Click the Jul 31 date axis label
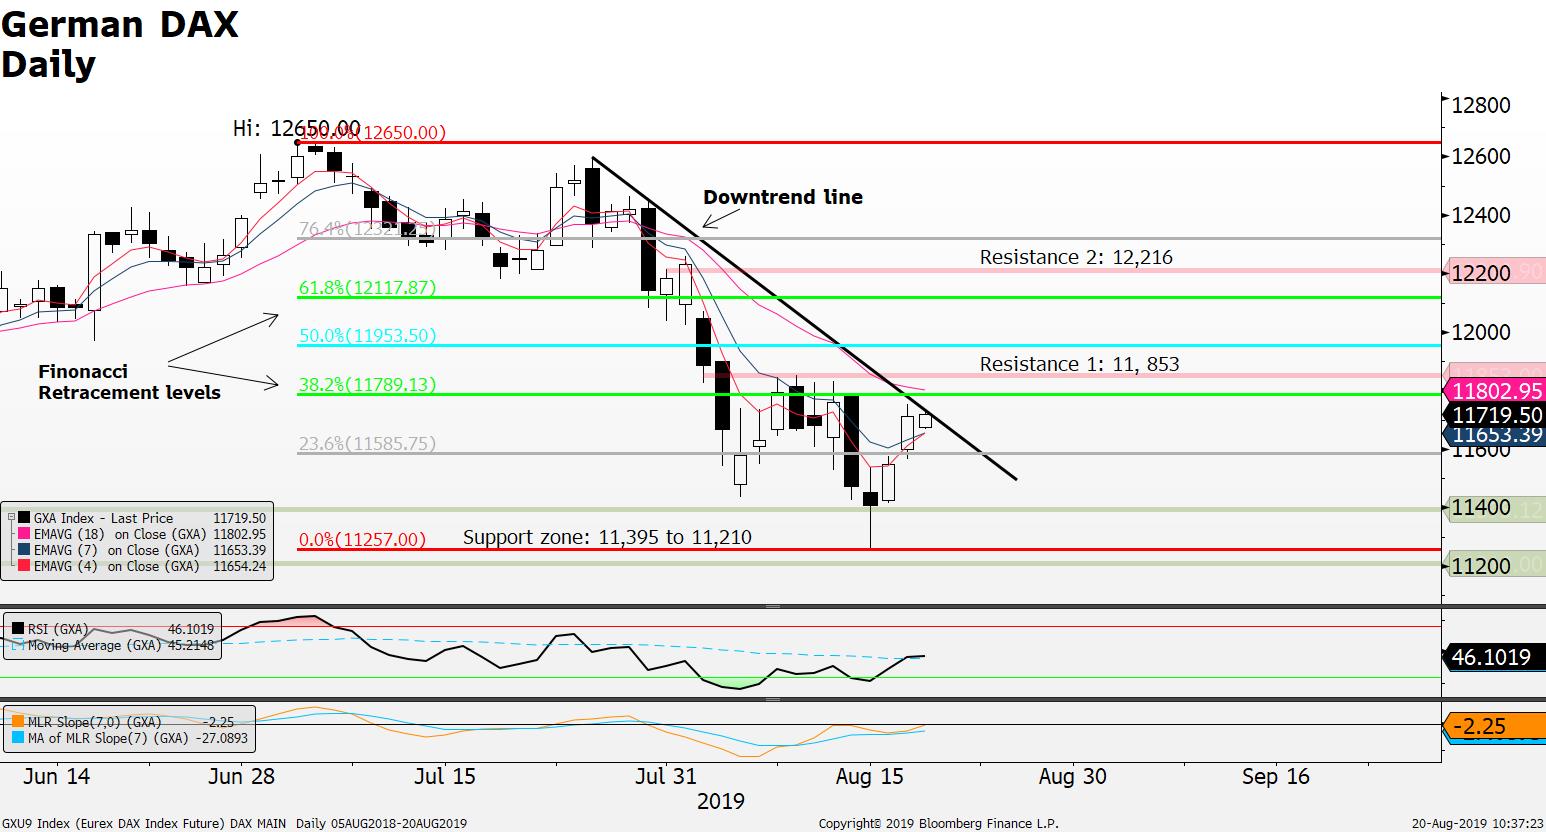 click(x=664, y=776)
